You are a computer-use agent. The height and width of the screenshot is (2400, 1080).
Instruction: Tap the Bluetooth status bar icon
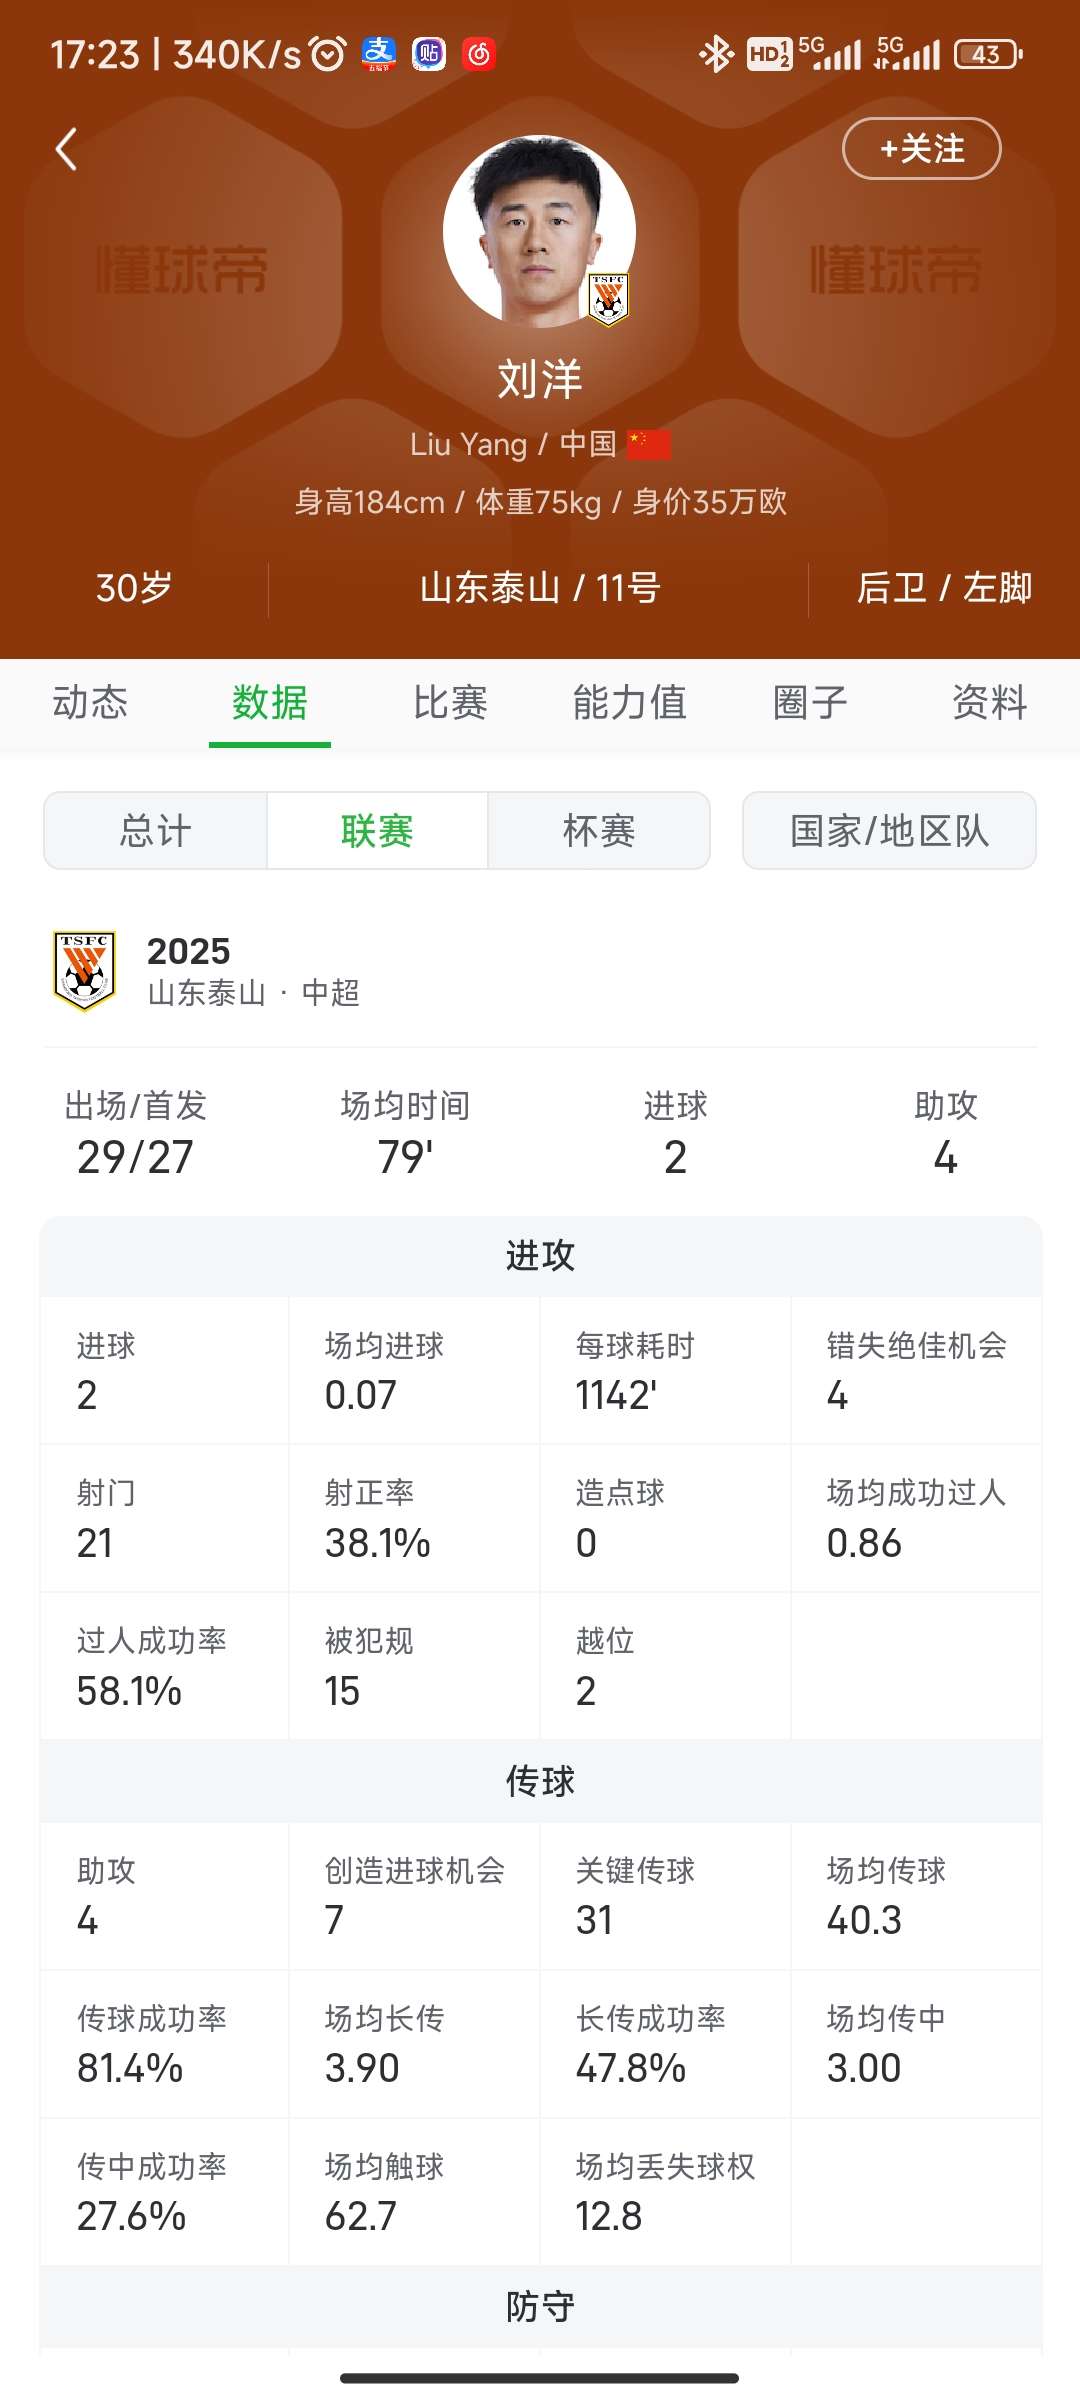[714, 54]
